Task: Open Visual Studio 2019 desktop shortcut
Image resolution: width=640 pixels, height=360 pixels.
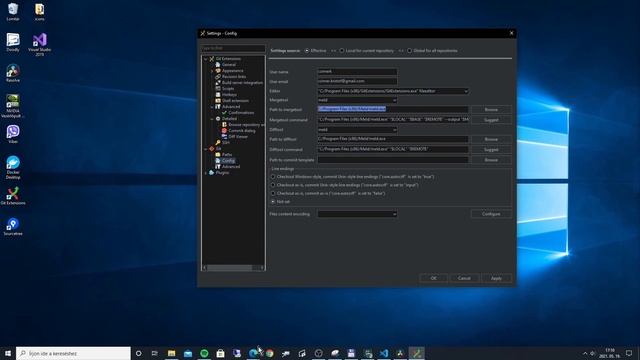Action: click(x=40, y=44)
